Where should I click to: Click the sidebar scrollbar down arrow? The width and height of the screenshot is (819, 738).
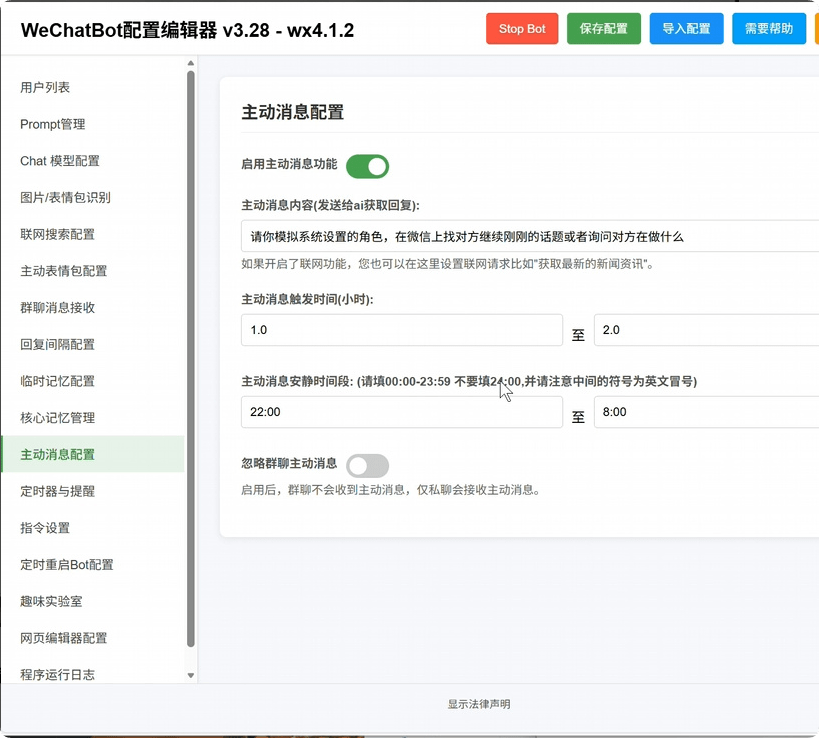tap(191, 675)
